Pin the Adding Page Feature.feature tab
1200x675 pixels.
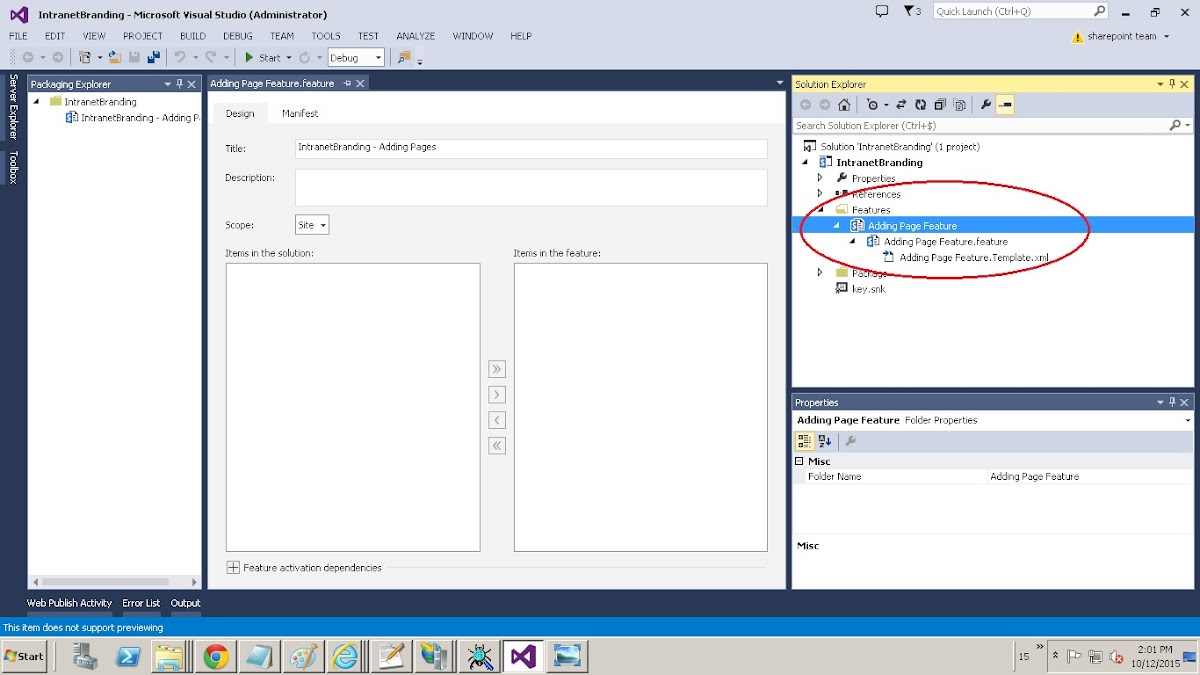tap(347, 84)
